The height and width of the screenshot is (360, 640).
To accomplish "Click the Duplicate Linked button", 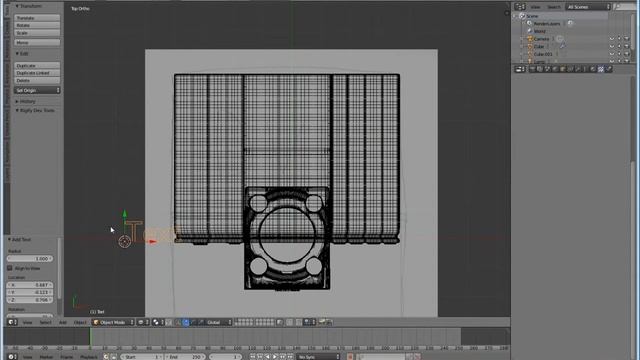I will click(x=37, y=73).
